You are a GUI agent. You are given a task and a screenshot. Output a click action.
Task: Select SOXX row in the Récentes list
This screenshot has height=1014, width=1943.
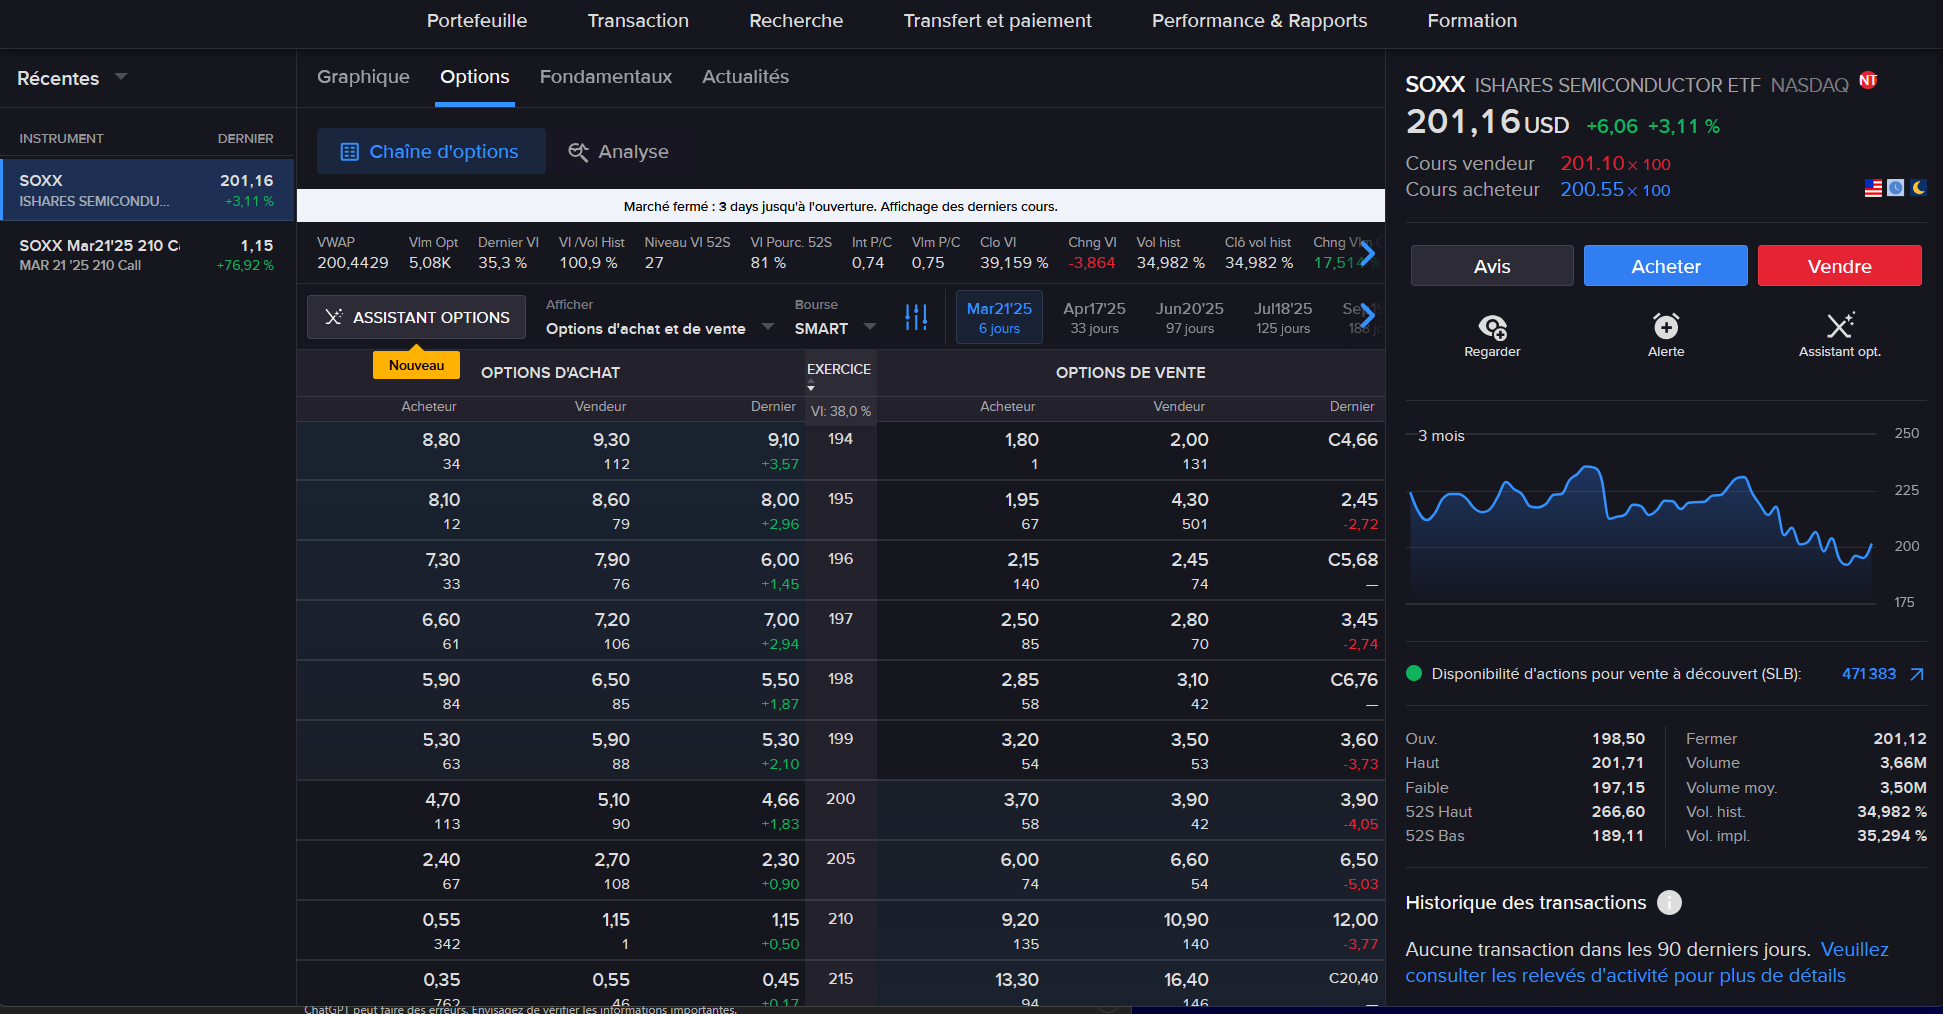tap(147, 190)
